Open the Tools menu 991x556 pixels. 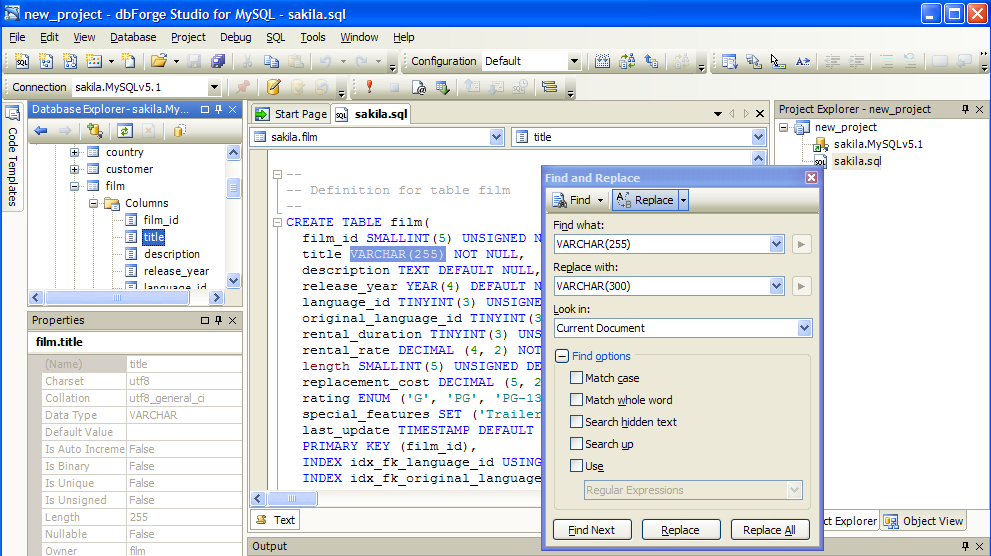(x=313, y=37)
